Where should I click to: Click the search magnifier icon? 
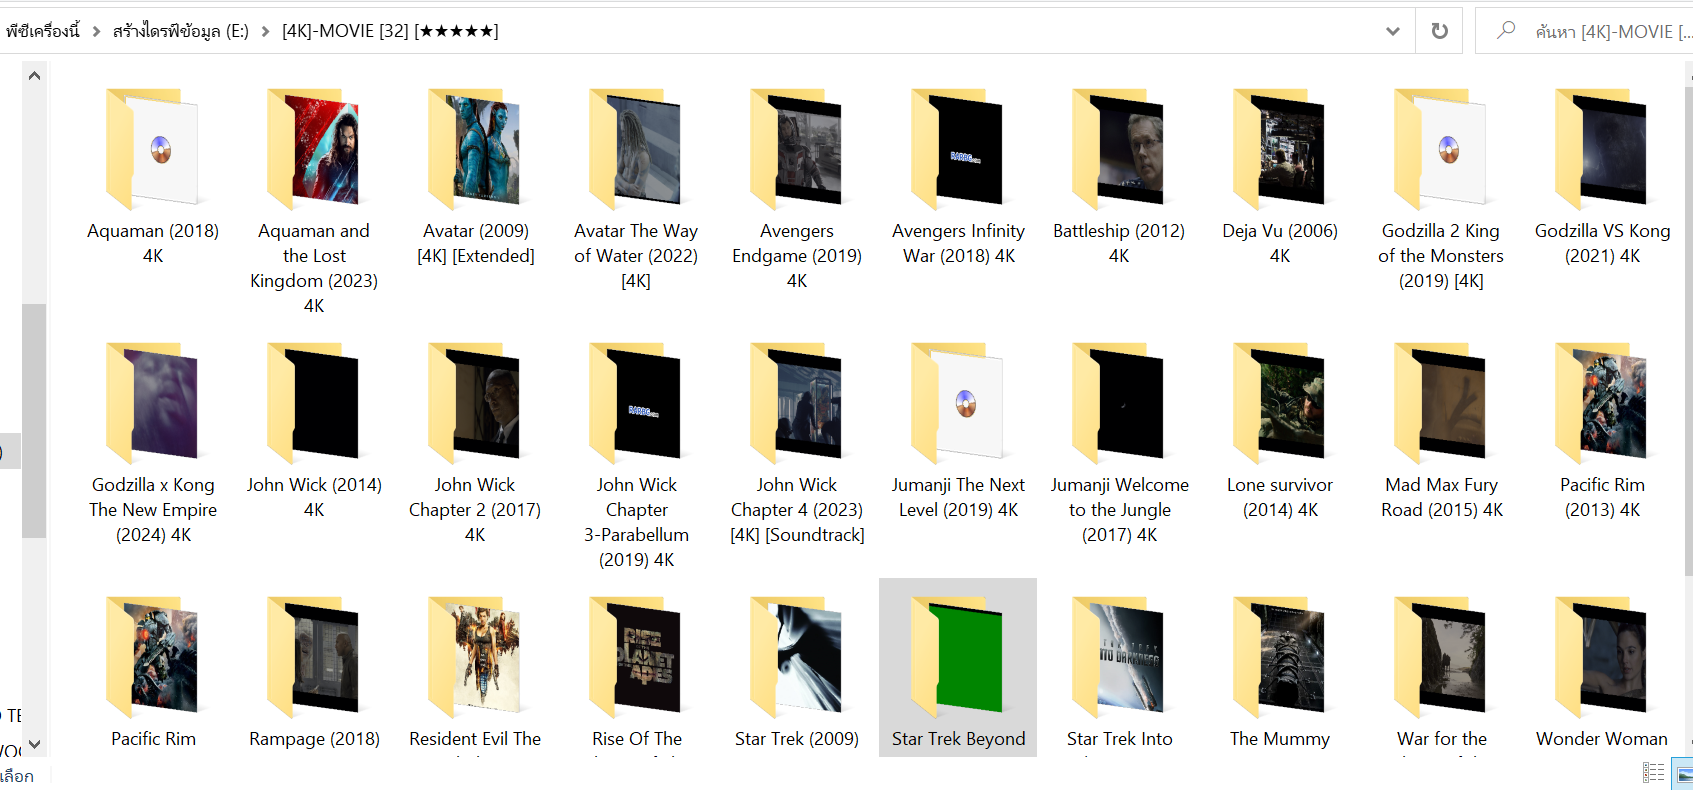[1505, 30]
